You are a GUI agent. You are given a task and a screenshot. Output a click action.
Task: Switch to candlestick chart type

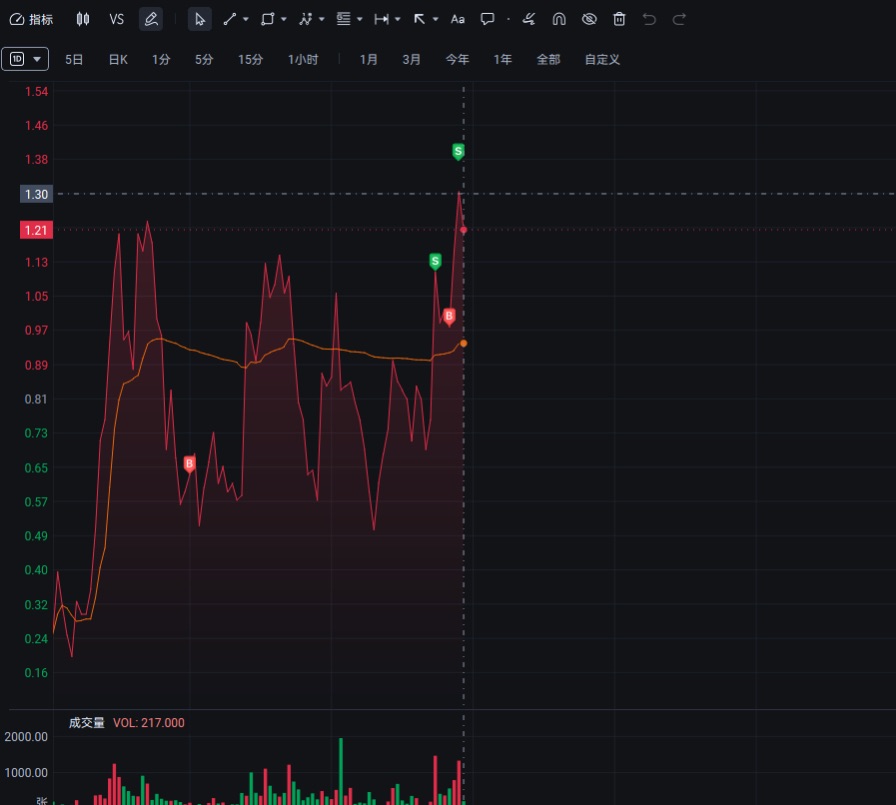(83, 19)
